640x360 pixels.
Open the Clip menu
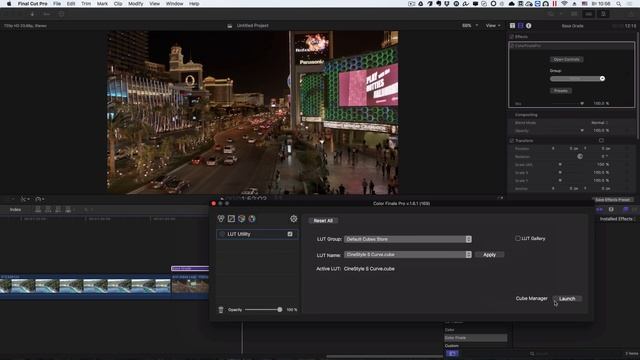(118, 4)
